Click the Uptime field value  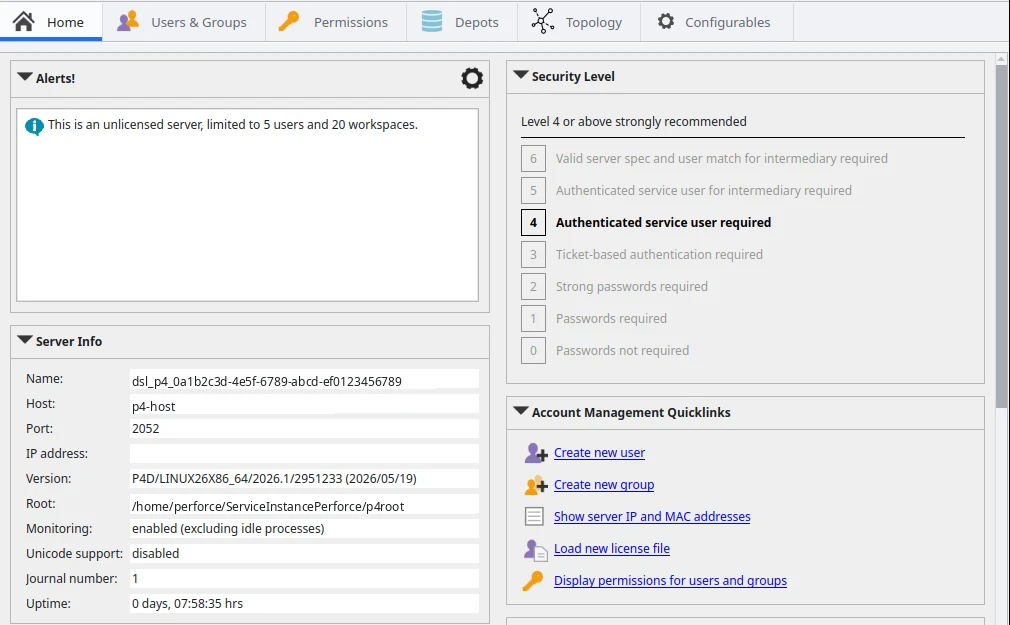304,604
